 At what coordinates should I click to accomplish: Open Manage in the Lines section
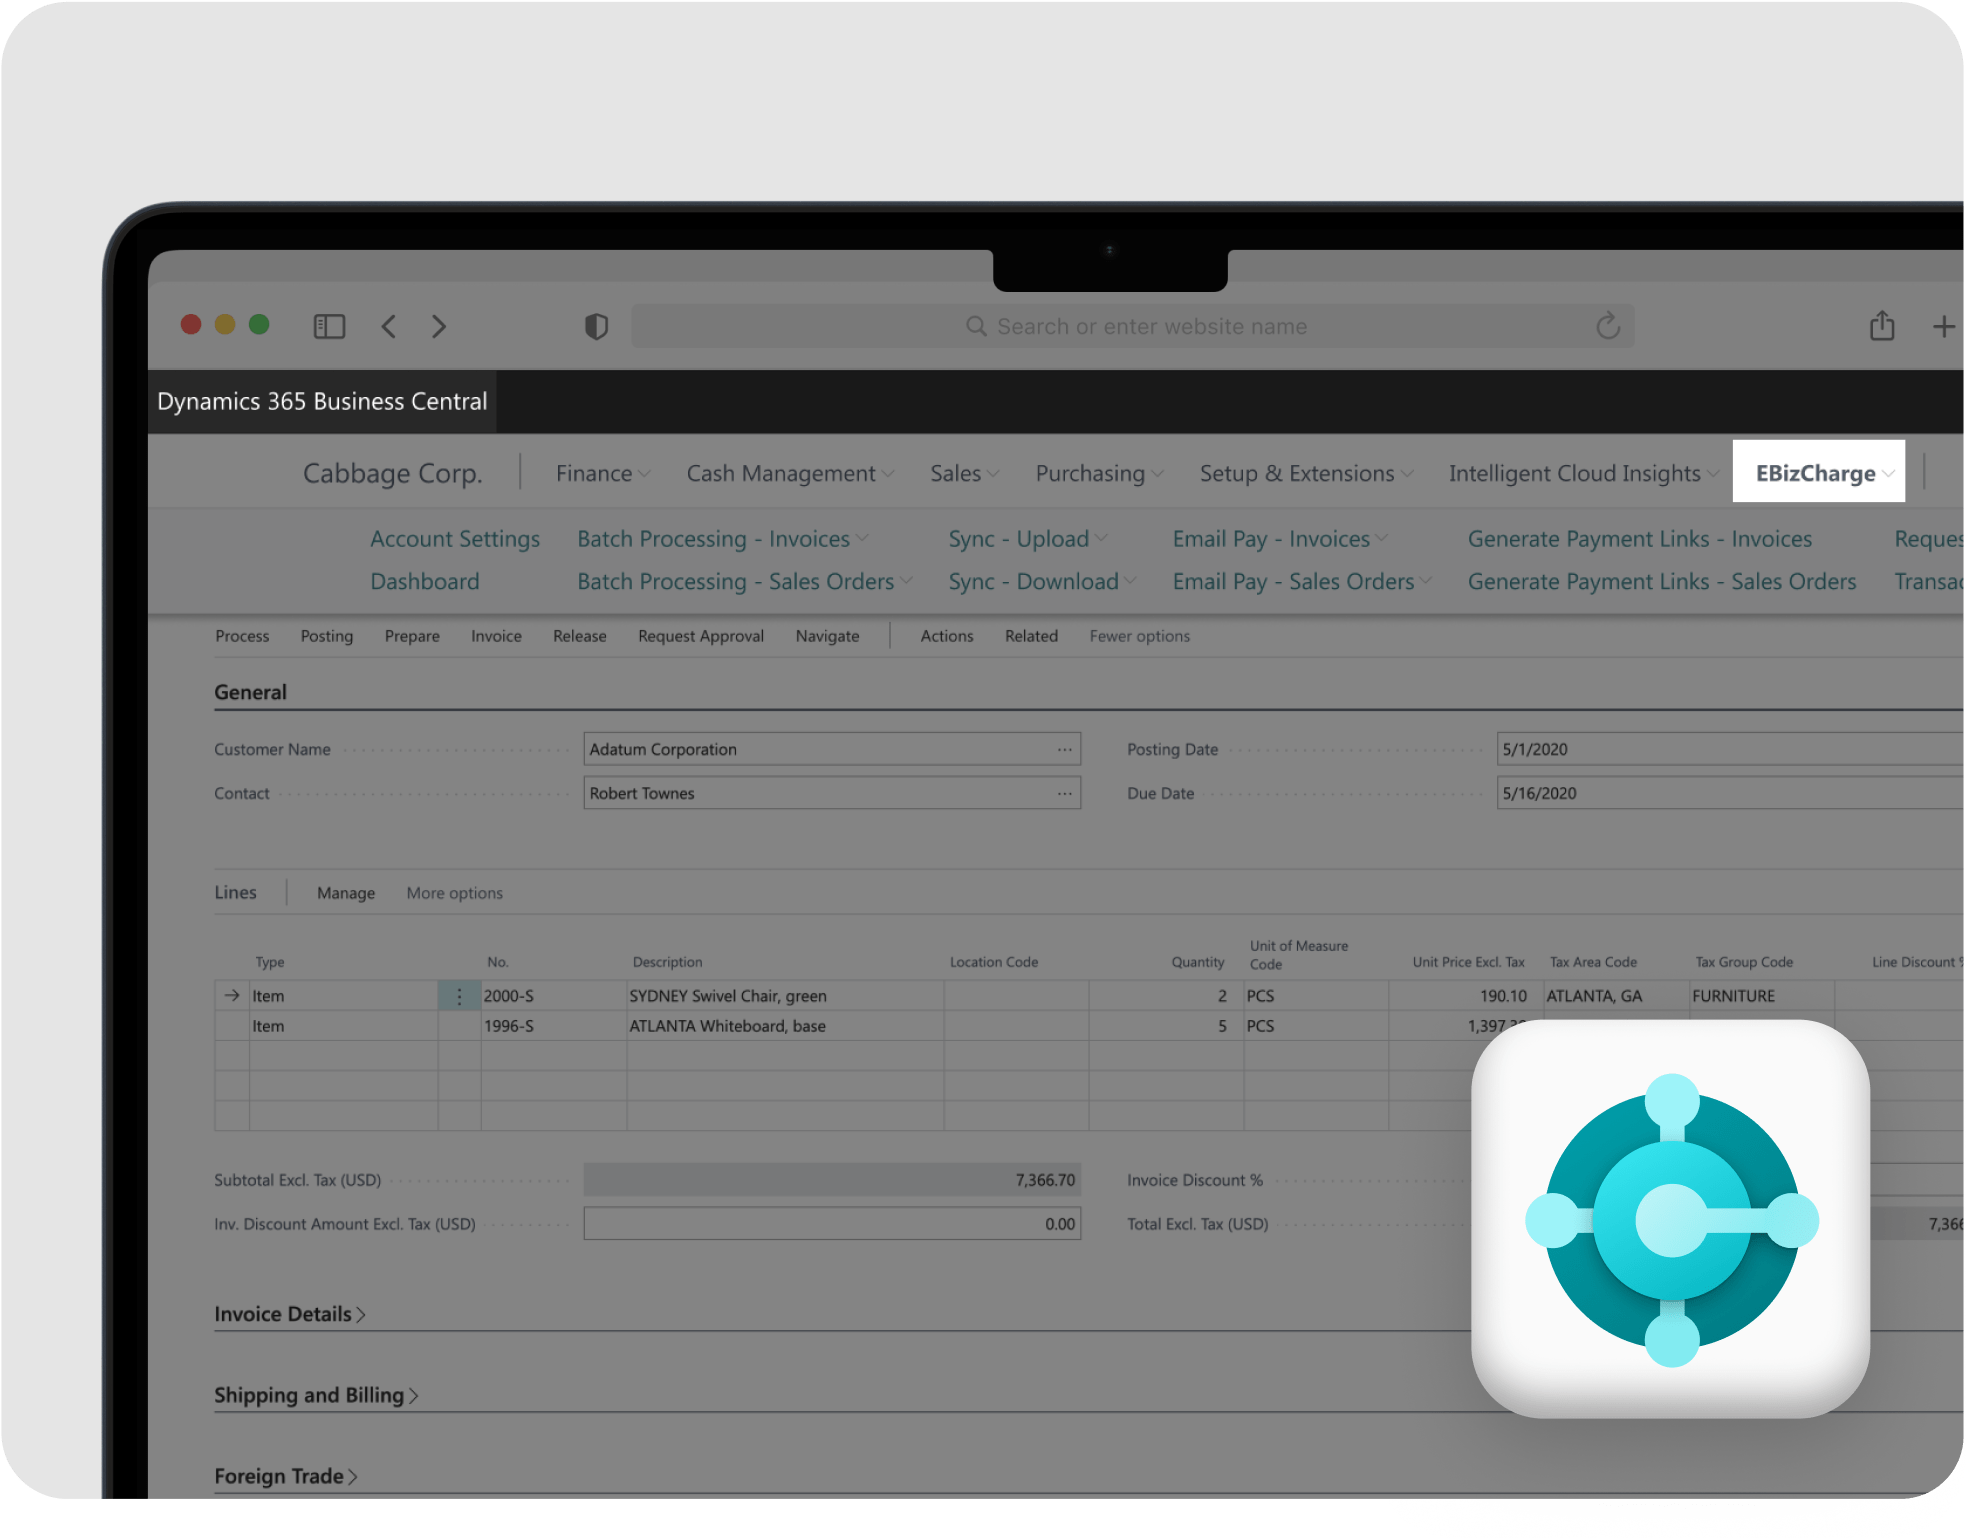coord(346,893)
